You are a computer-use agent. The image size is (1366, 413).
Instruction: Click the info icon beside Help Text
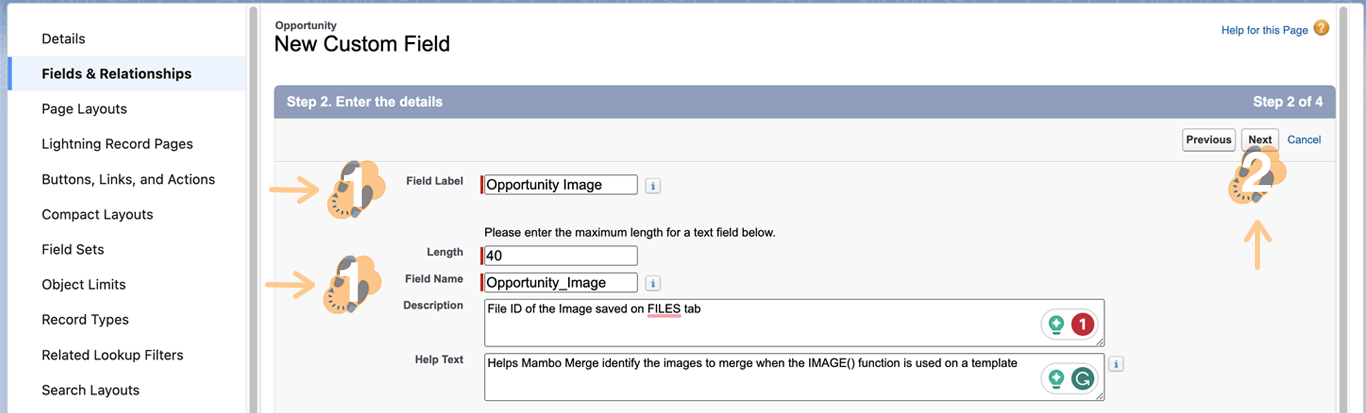(1116, 364)
